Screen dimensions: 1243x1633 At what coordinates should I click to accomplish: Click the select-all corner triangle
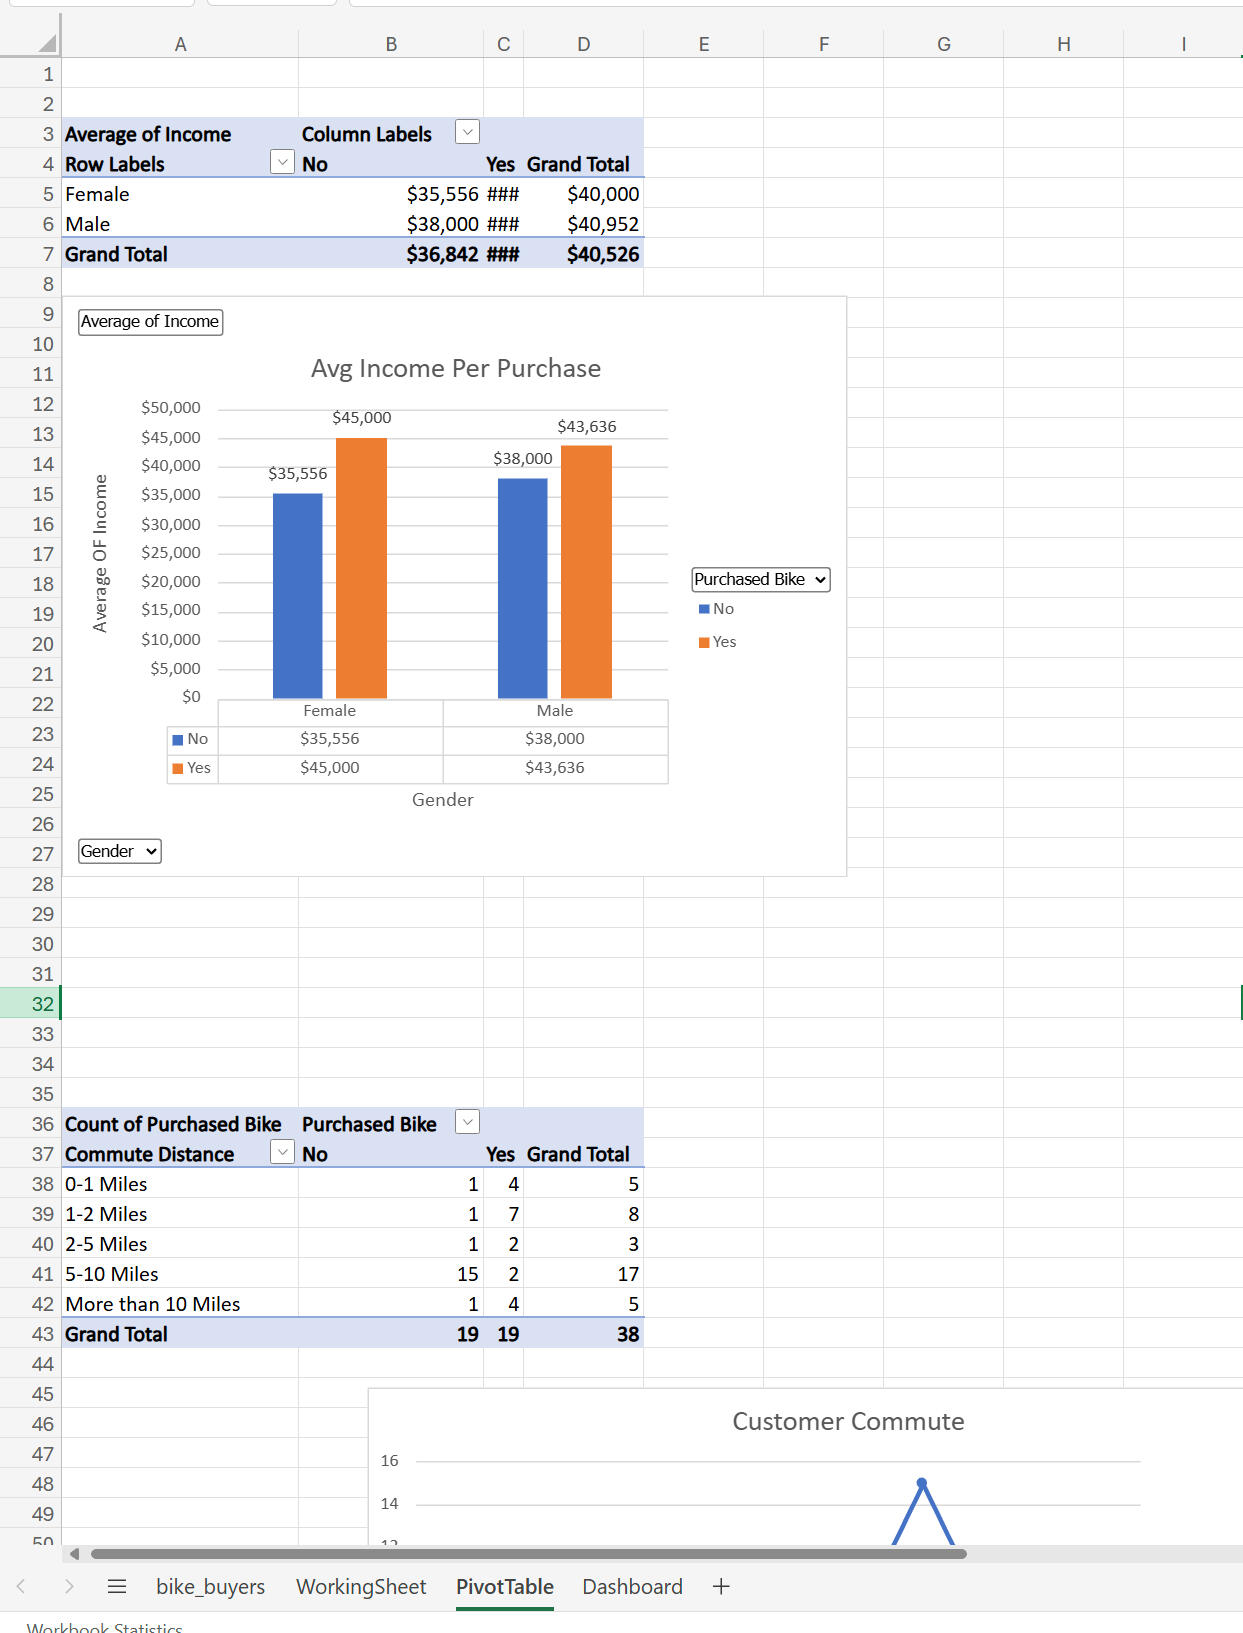(47, 43)
